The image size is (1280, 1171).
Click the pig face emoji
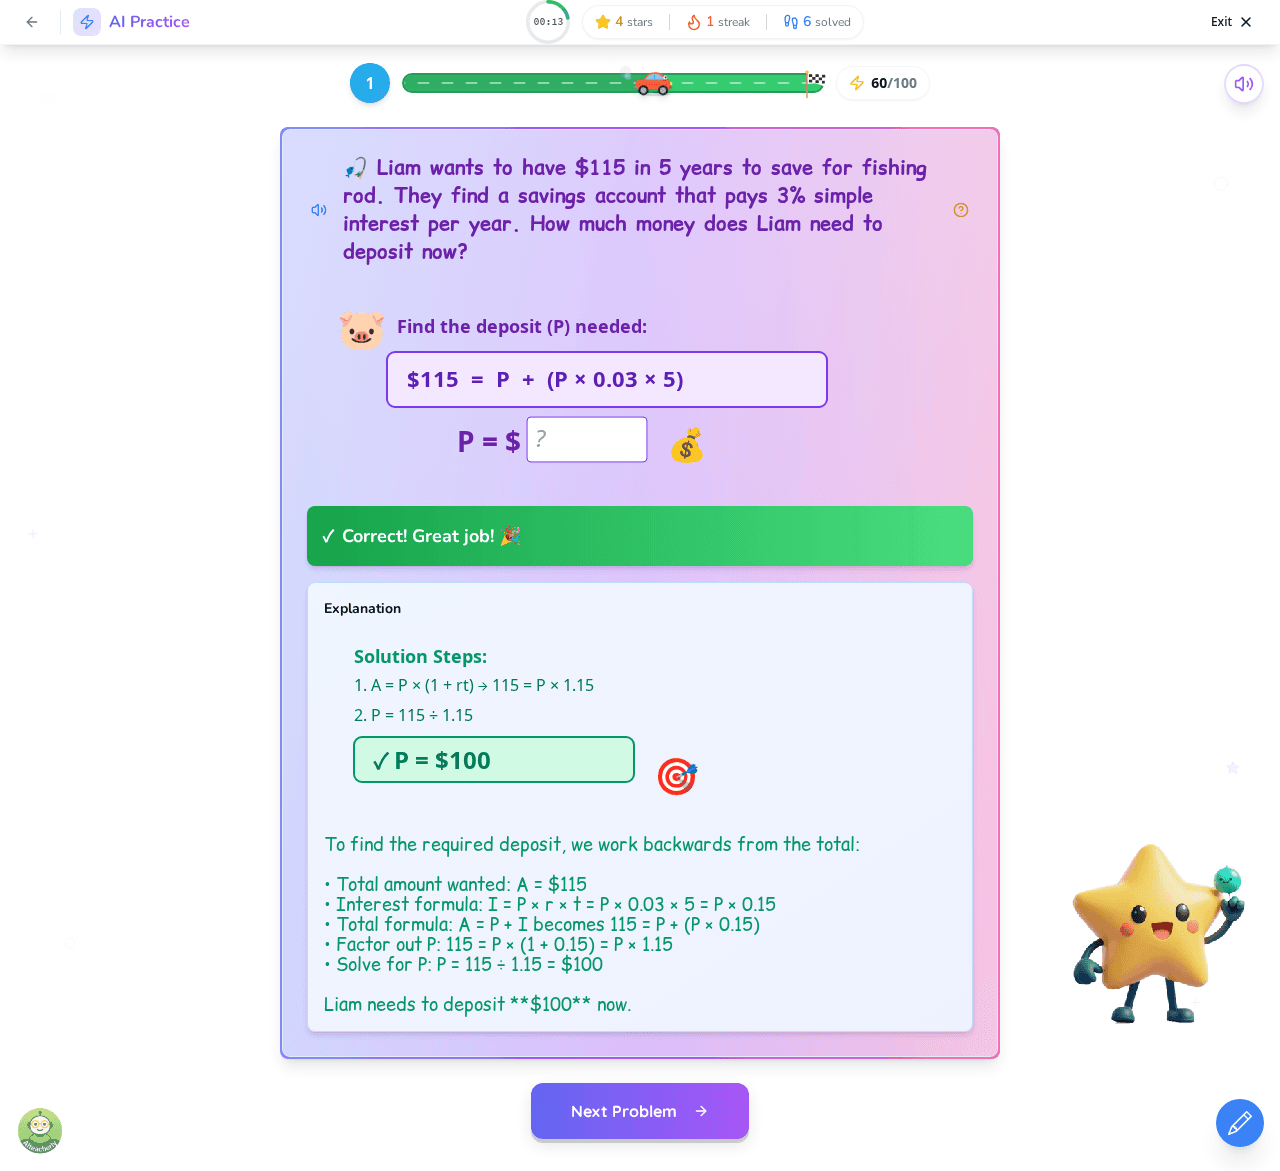362,329
